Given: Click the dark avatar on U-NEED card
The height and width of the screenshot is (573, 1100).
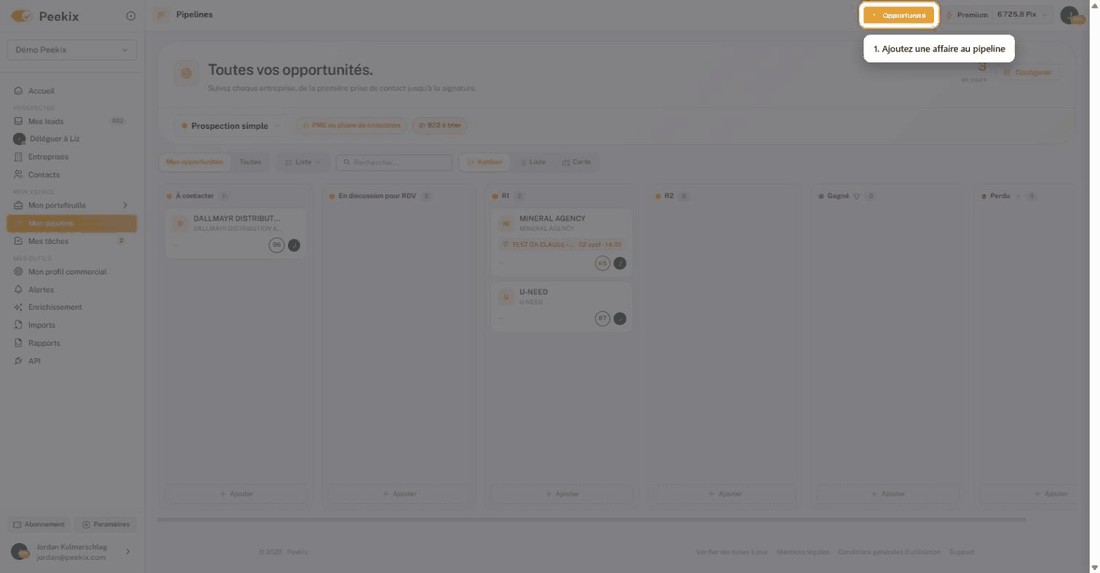Looking at the screenshot, I should [619, 318].
